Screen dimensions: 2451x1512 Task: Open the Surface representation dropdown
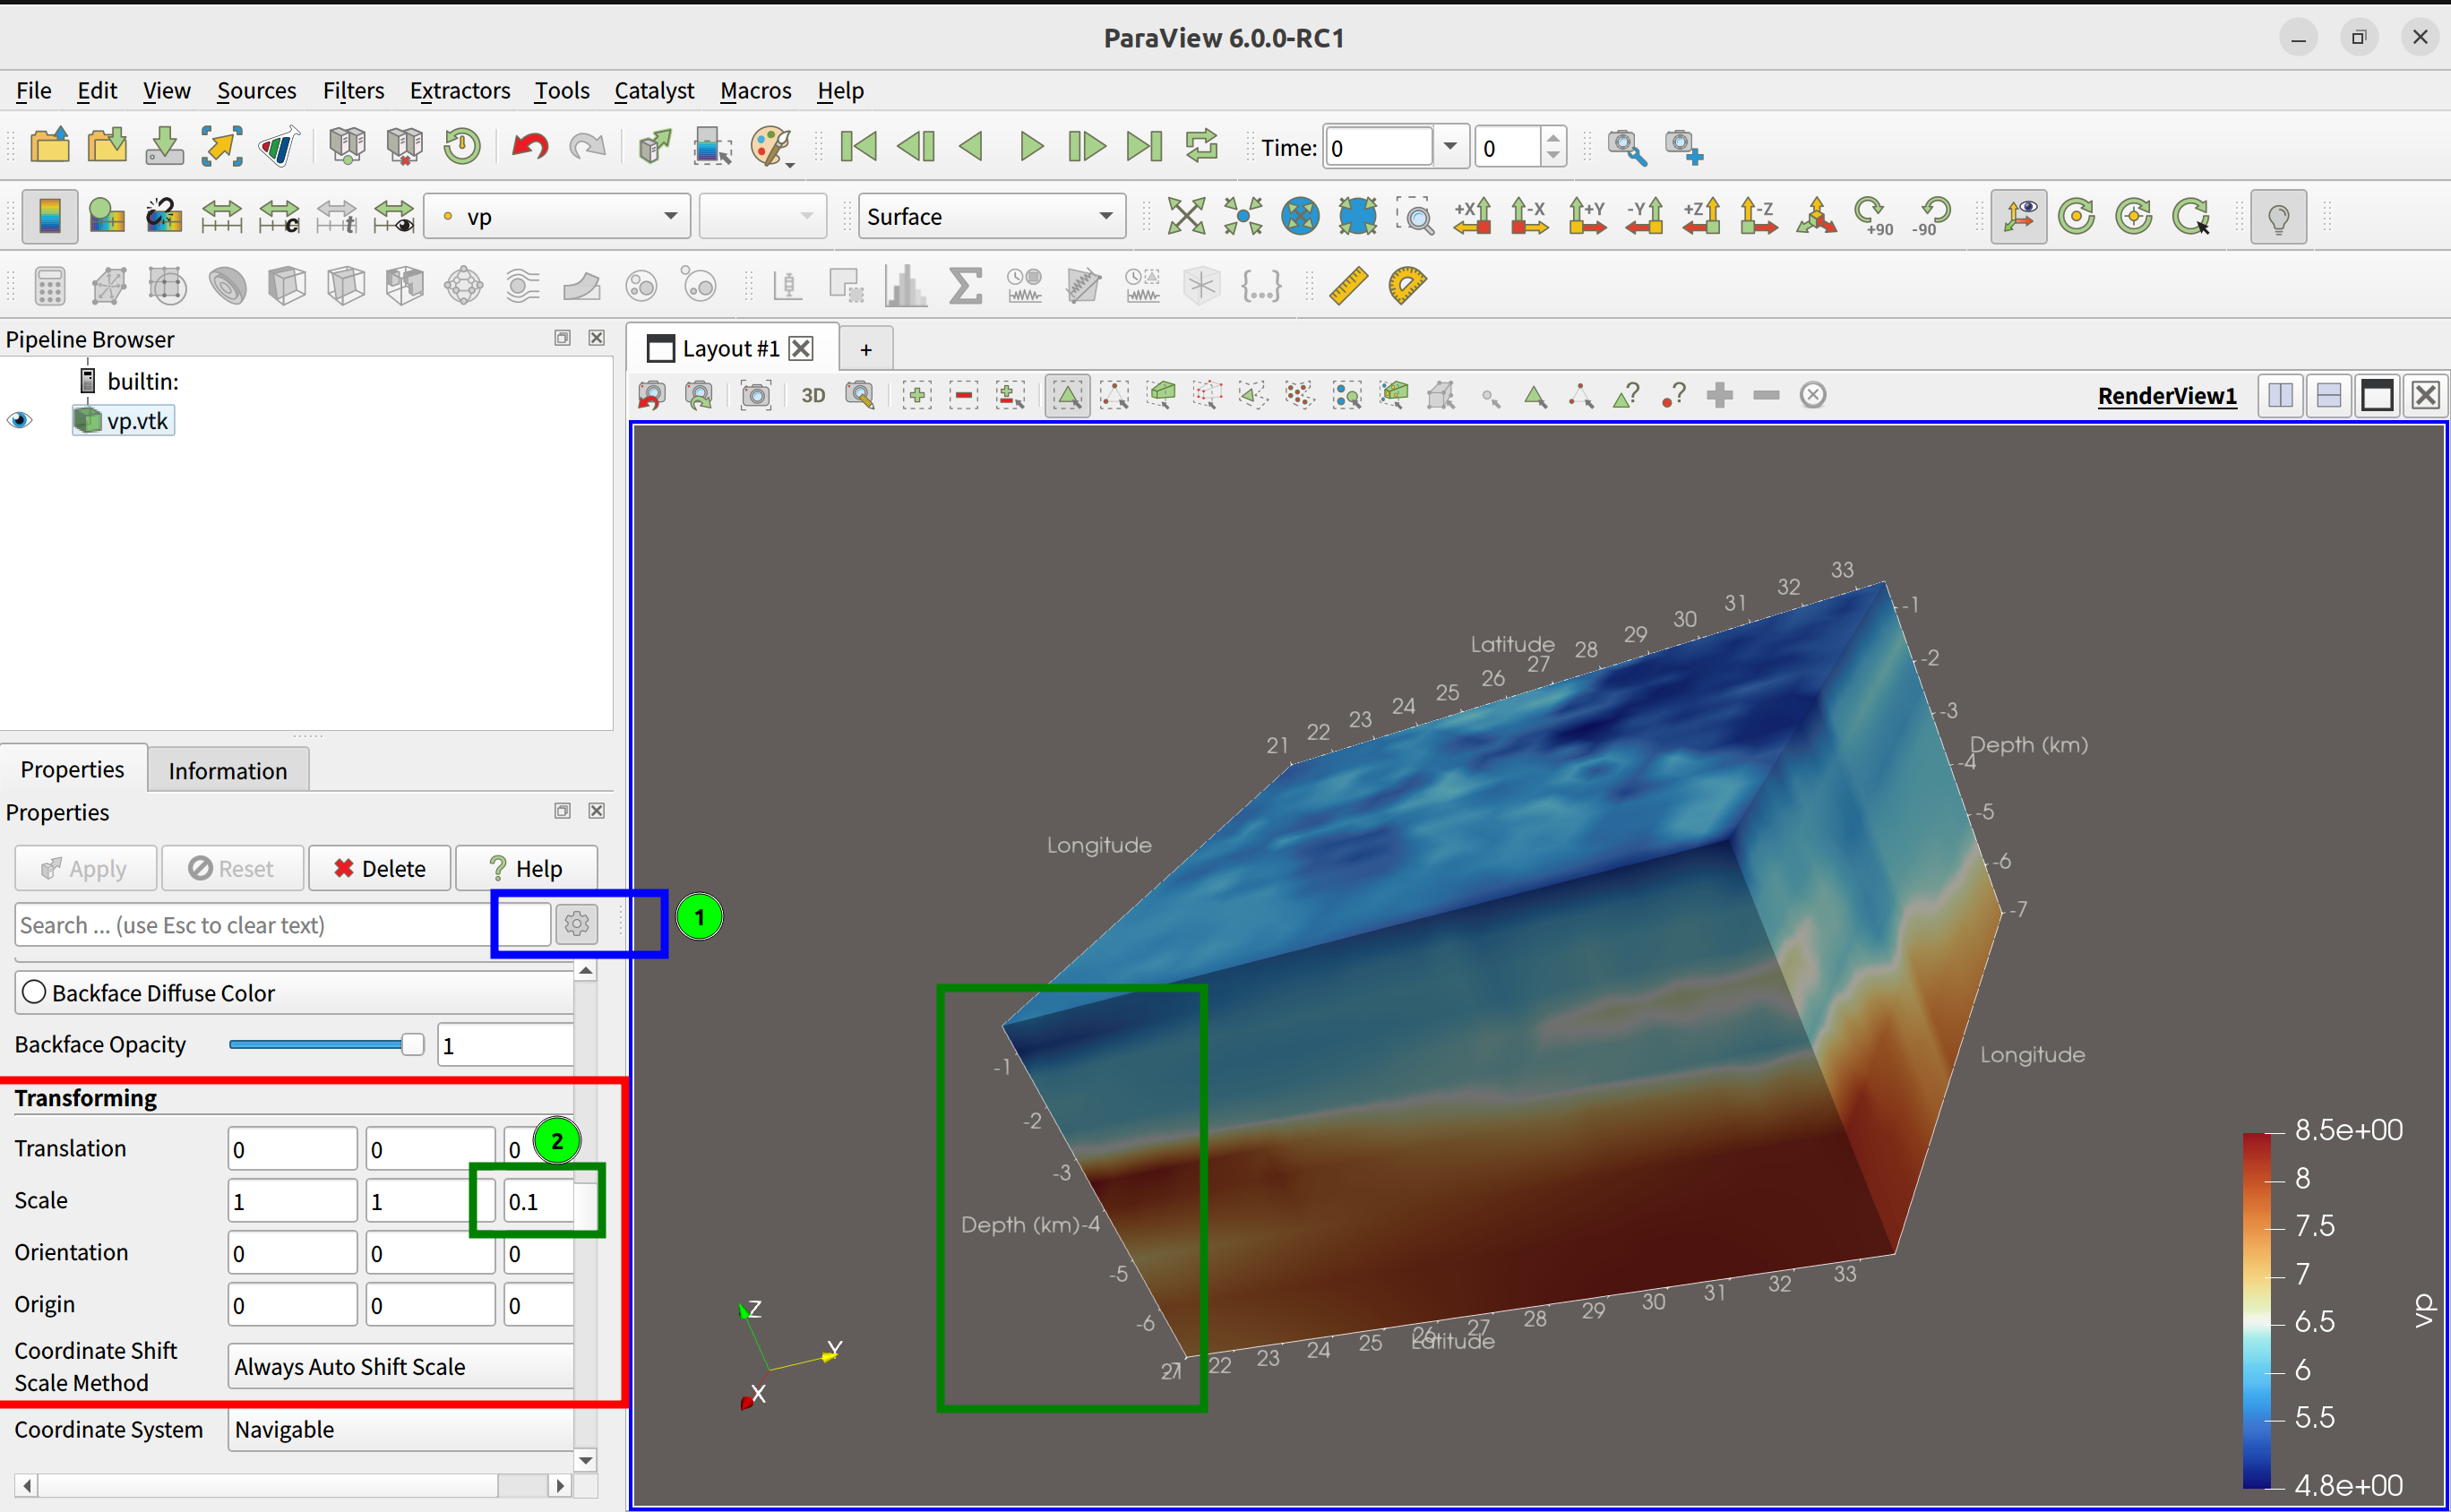coord(991,217)
